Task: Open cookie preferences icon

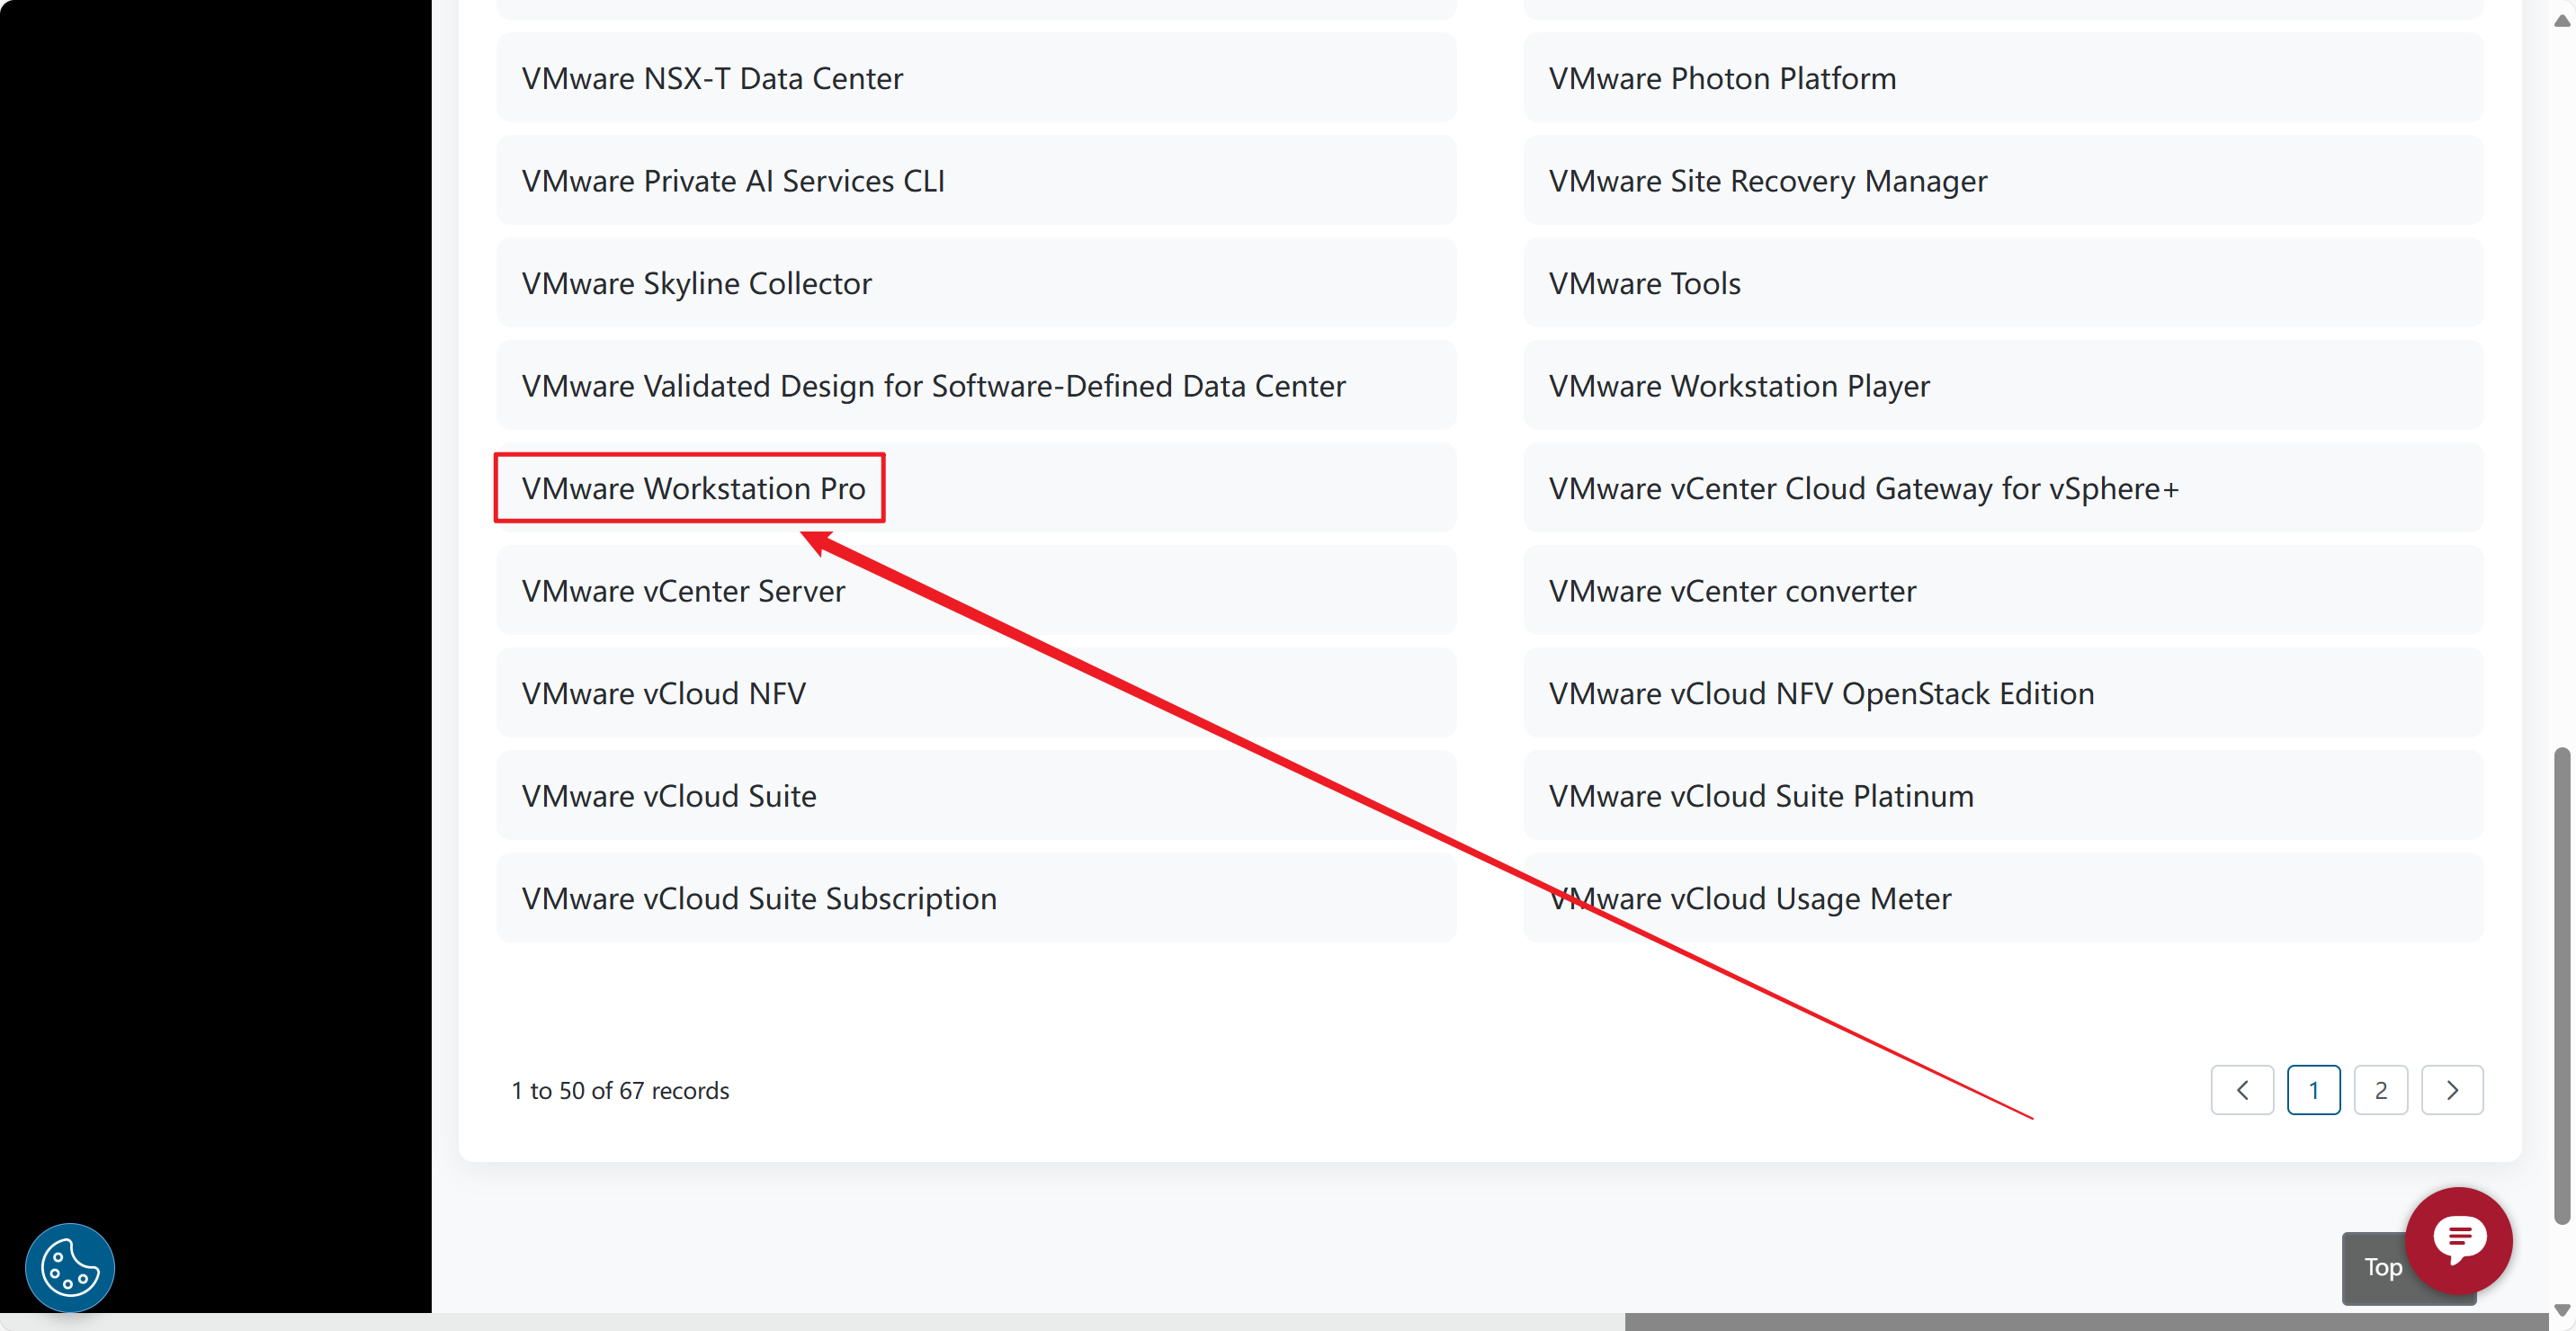Action: (69, 1267)
